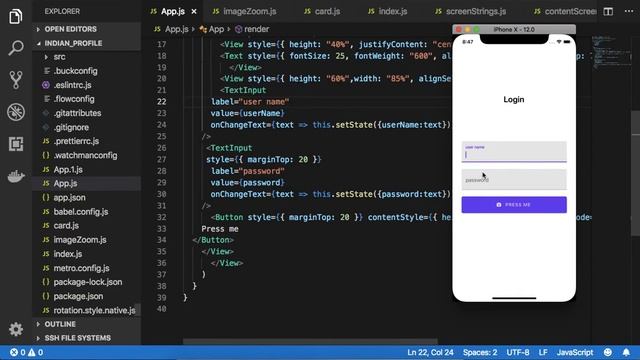Click the errors count in status bar
This screenshot has width=640, height=360.
18,352
